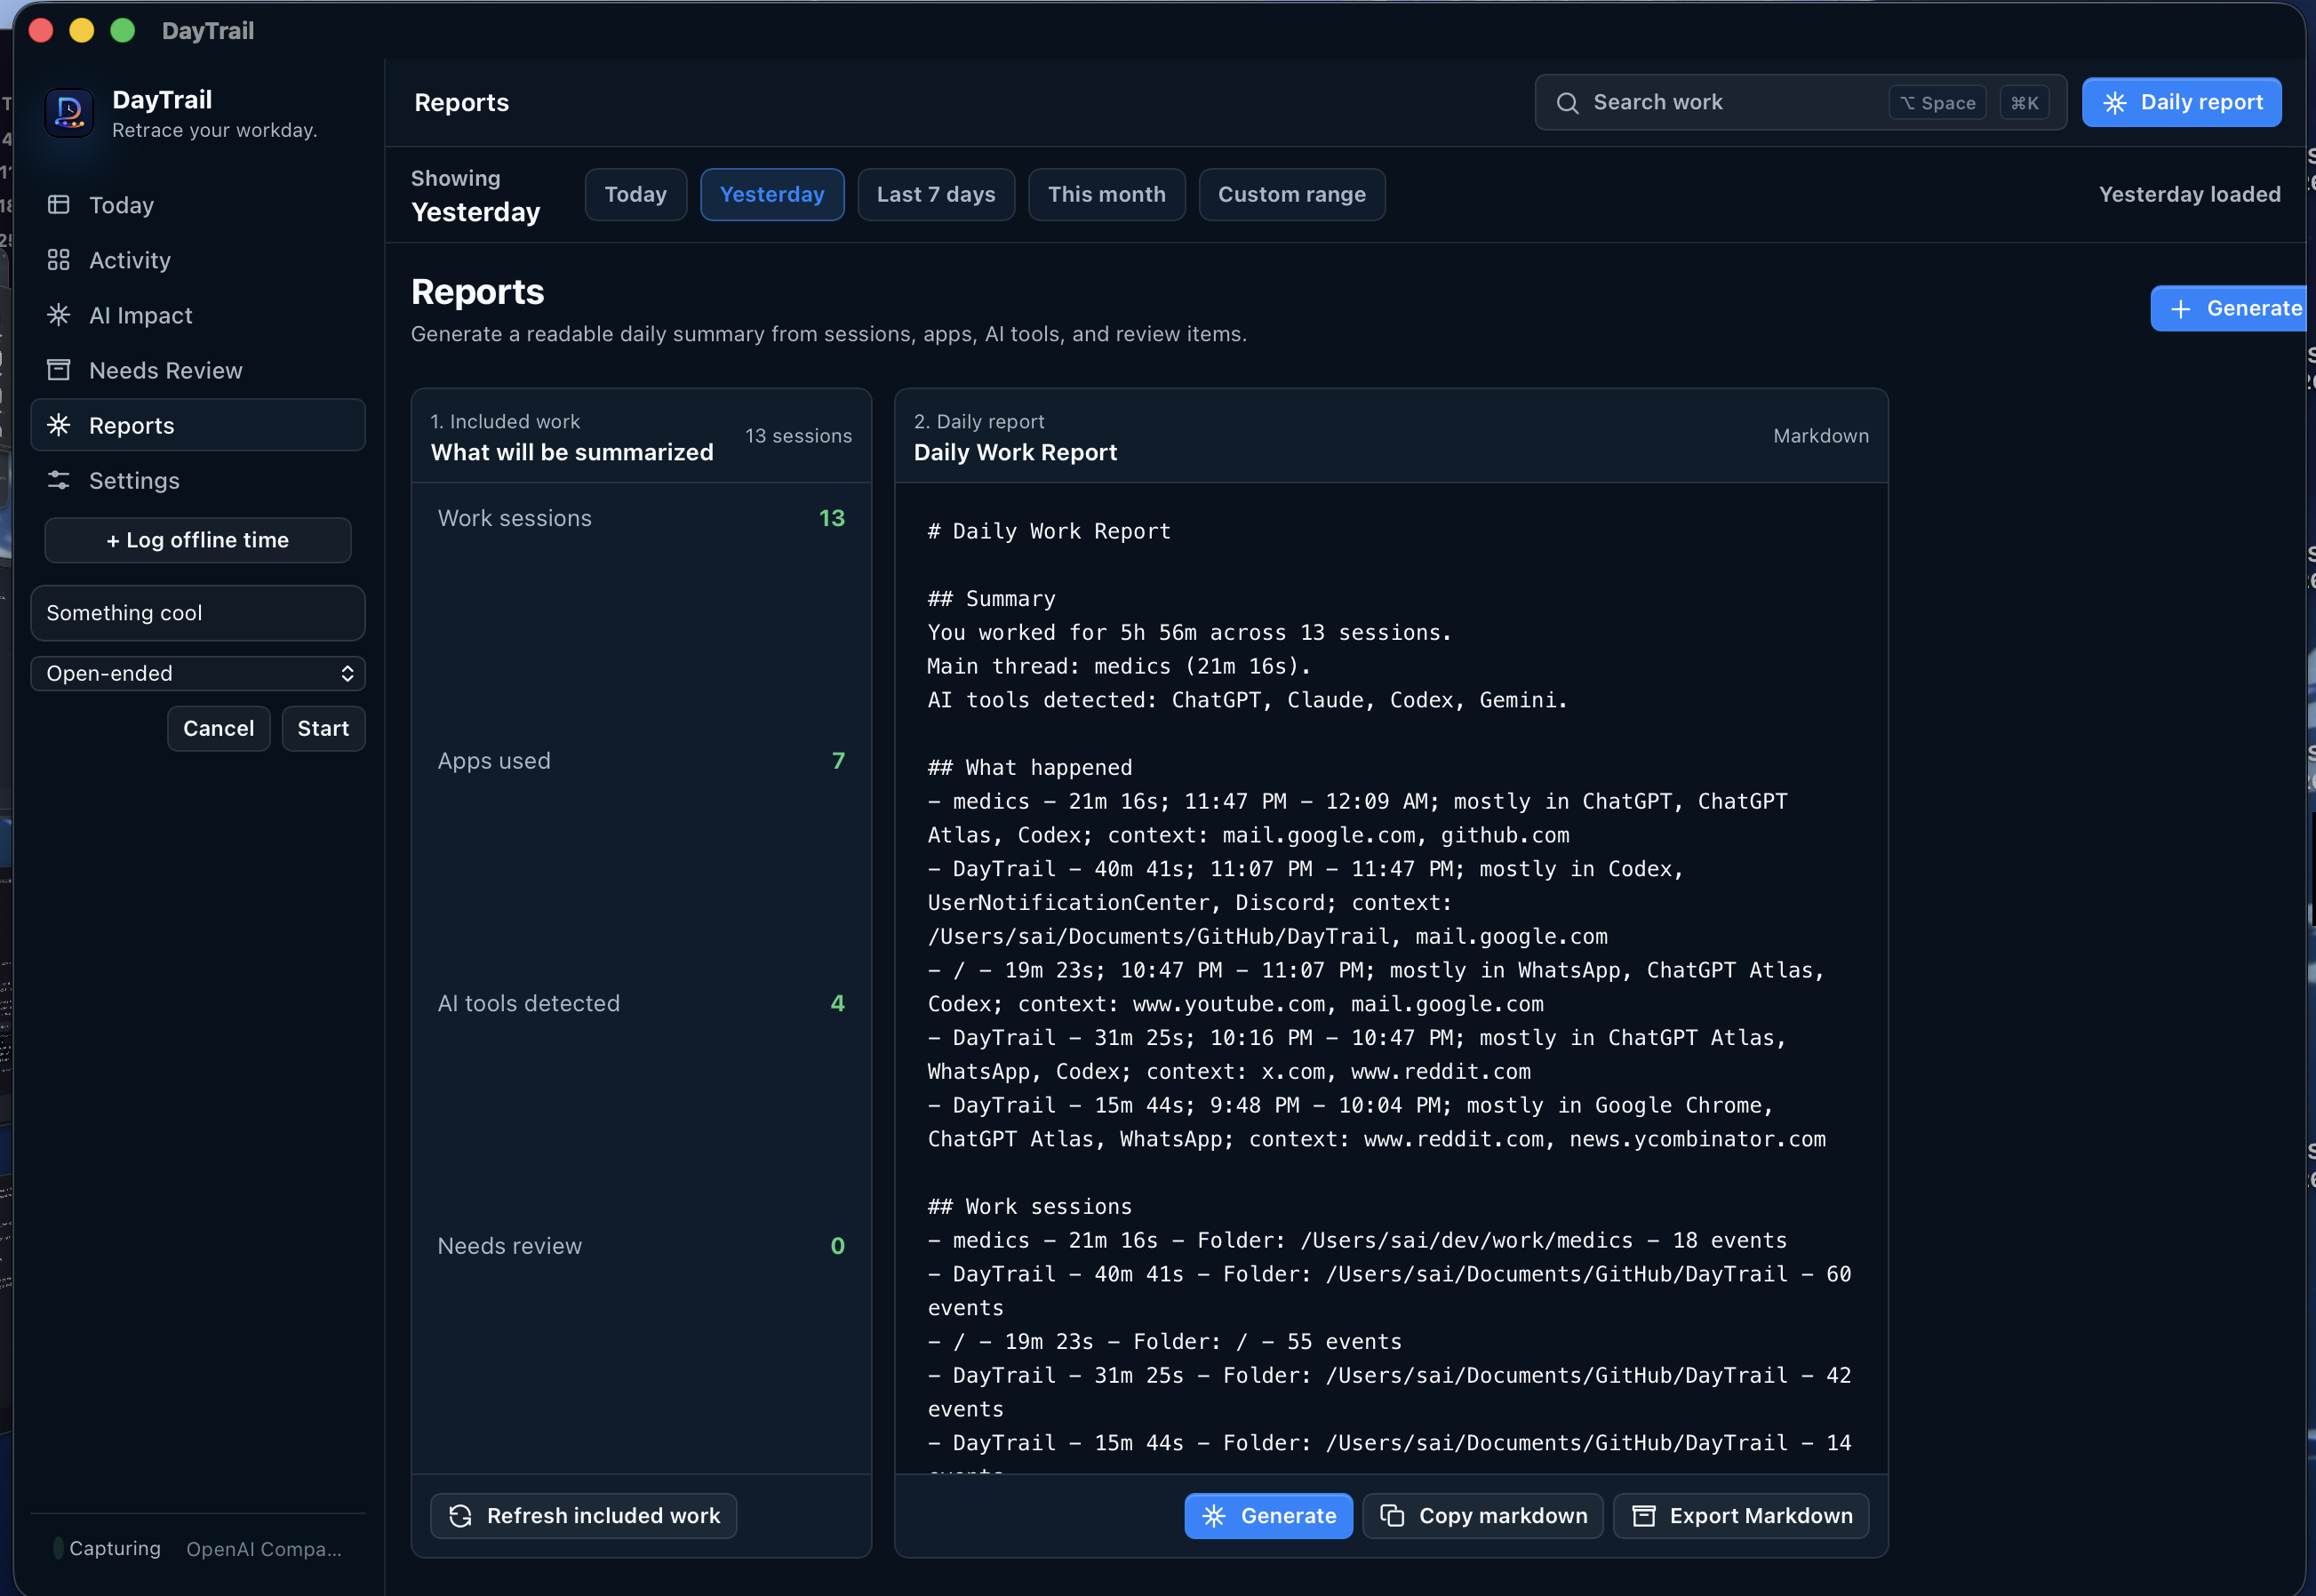The image size is (2316, 1596).
Task: Click the ## What happened heading
Action: (1030, 767)
